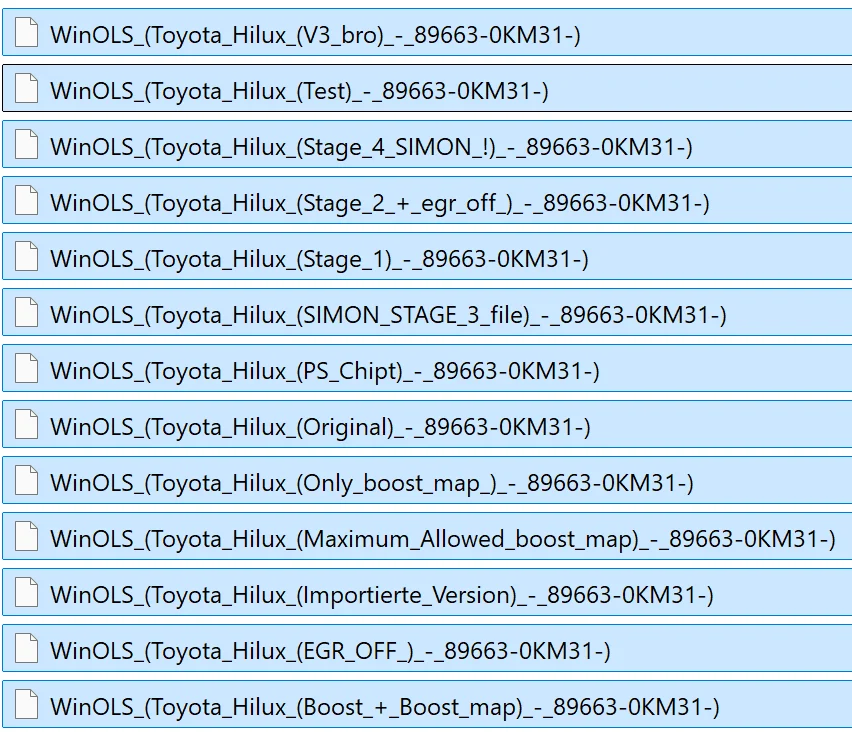852x732 pixels.
Task: Click the file icon of the Boost_+_Boost_map file
Action: [x=26, y=704]
